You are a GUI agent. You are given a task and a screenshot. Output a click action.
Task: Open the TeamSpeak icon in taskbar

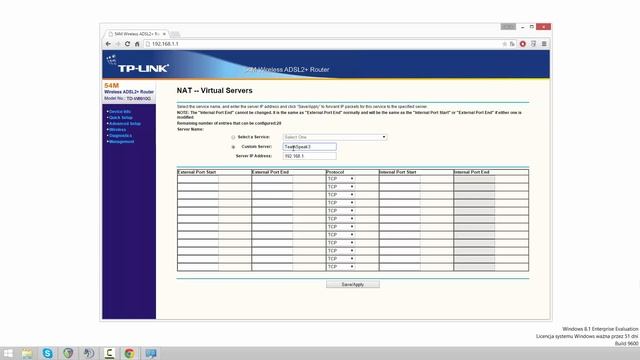pyautogui.click(x=89, y=353)
